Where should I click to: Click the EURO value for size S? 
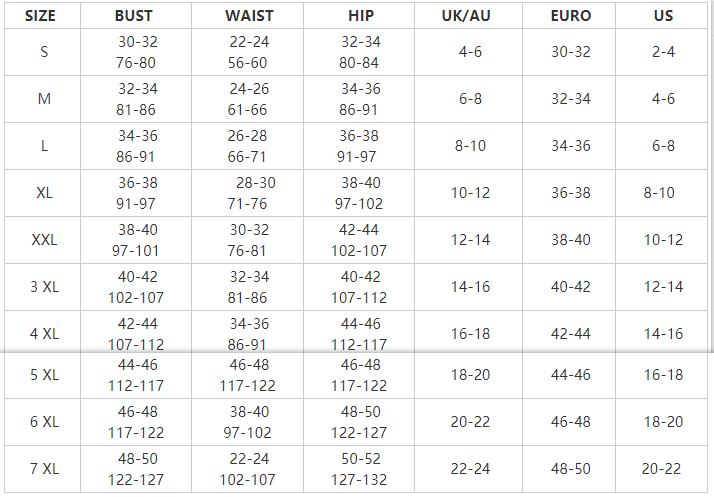click(x=570, y=52)
